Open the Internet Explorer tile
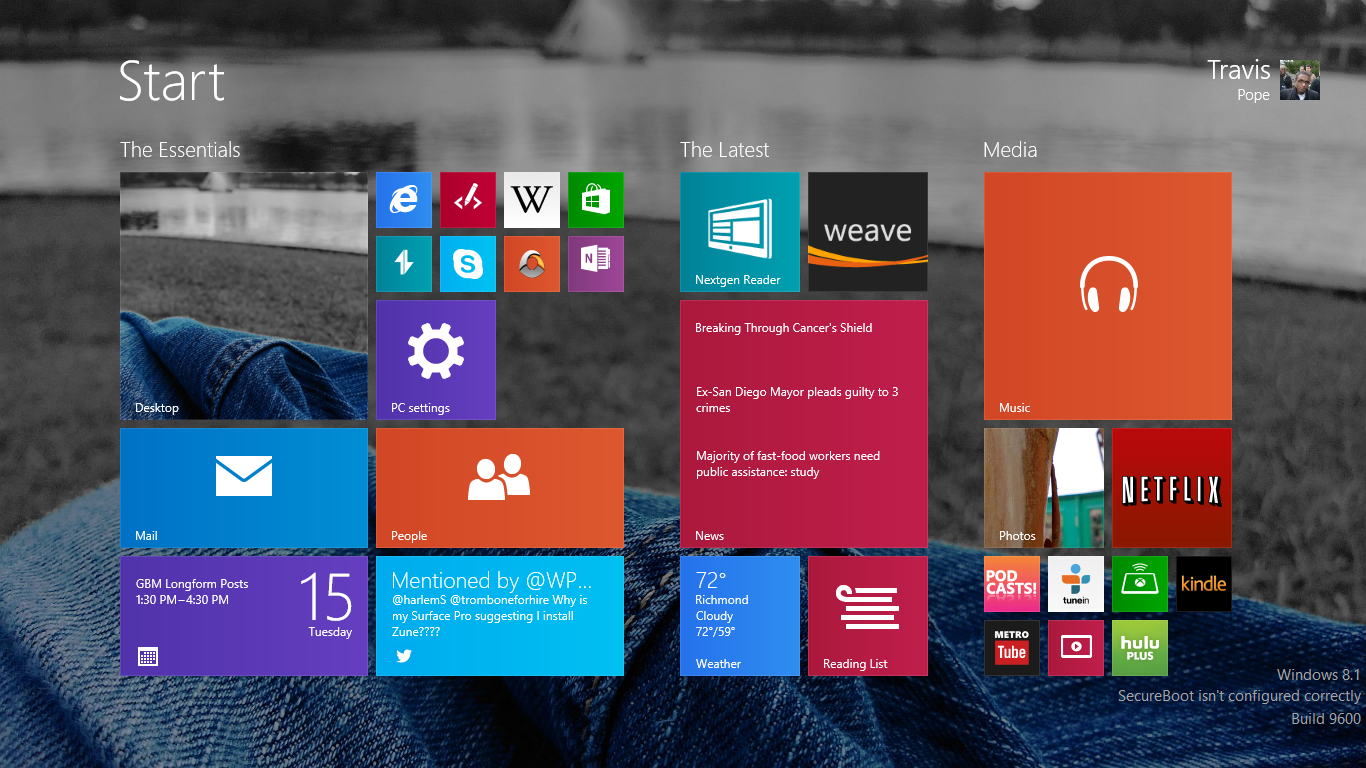Image resolution: width=1366 pixels, height=768 pixels. click(x=404, y=200)
